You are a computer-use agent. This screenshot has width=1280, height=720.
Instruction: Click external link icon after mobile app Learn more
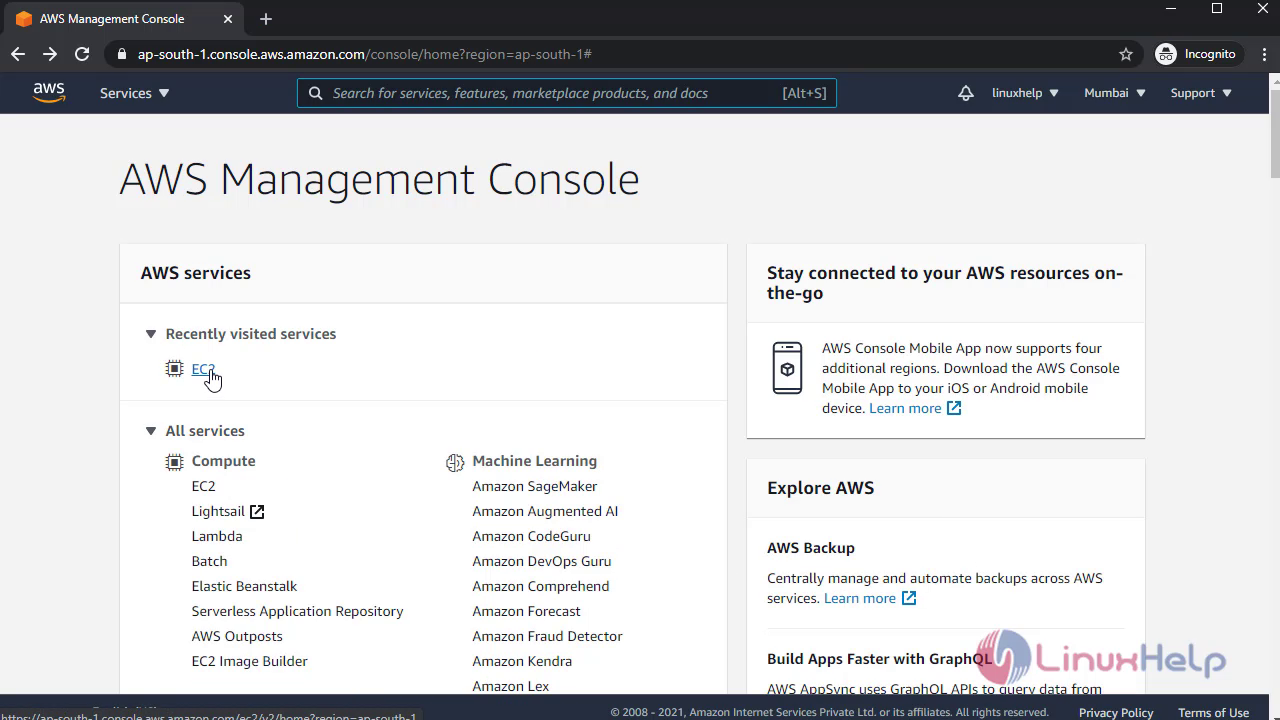click(x=954, y=408)
